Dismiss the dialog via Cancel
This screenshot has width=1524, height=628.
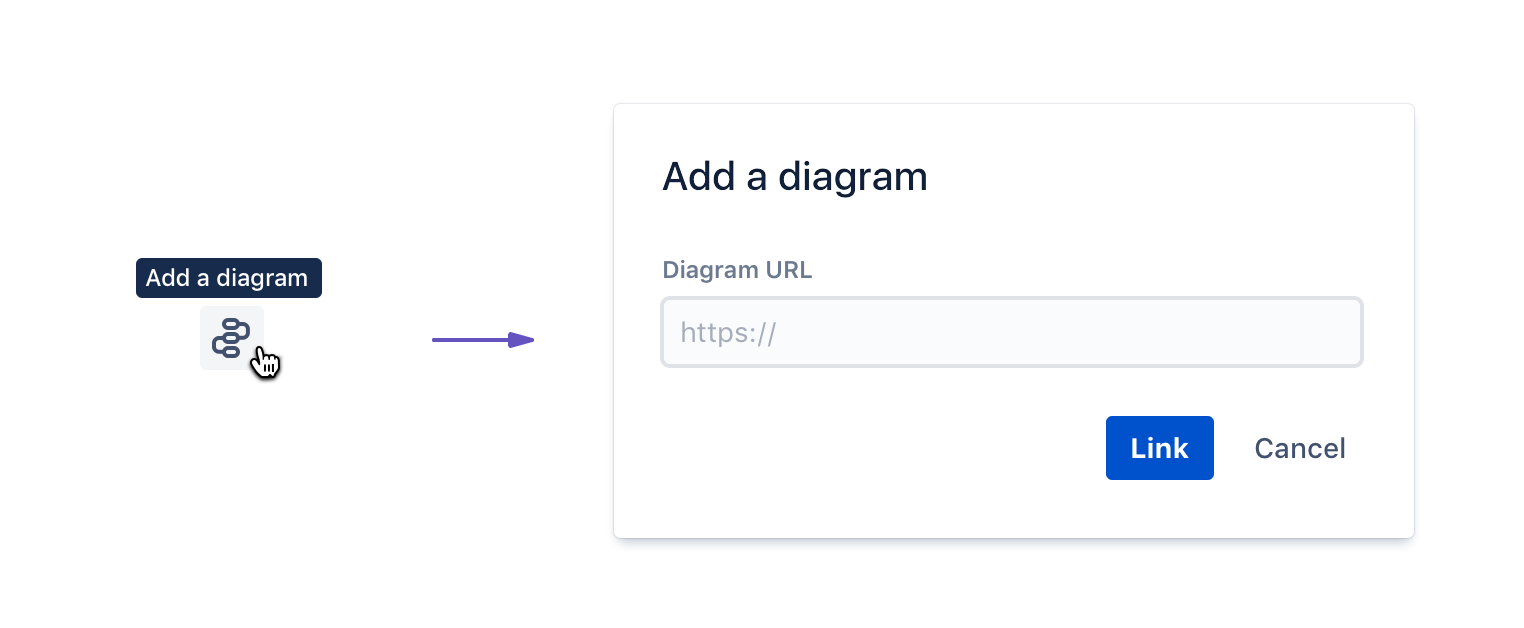(x=1299, y=448)
